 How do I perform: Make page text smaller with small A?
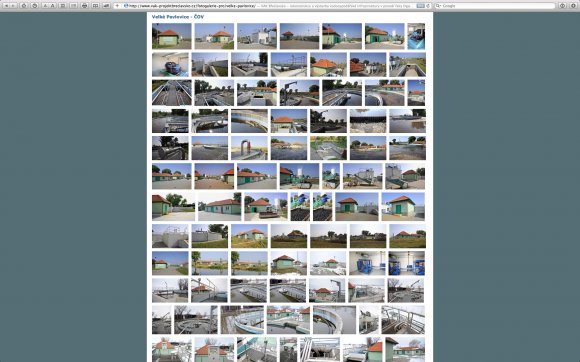click(45, 6)
